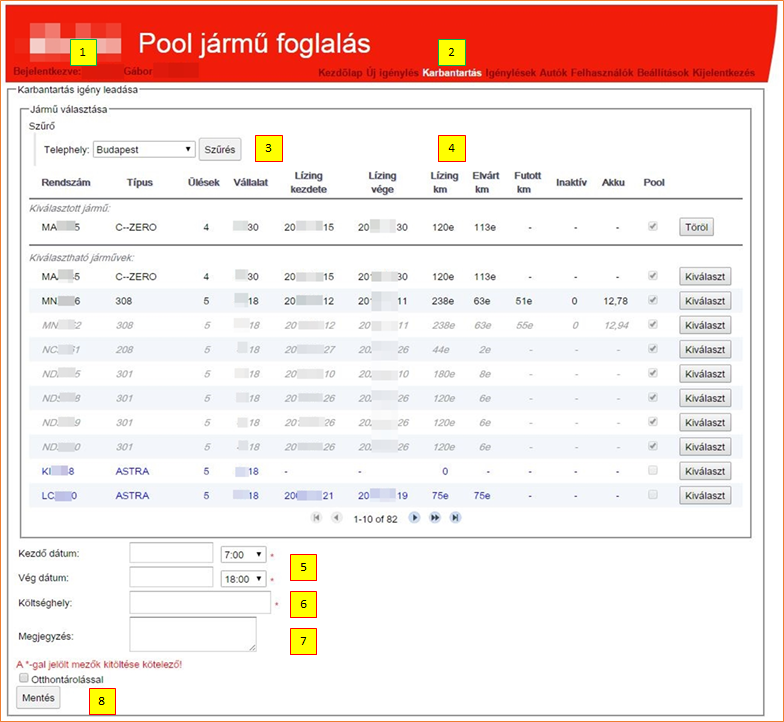Open the end time dropdown showing 18:00
784x722 pixels.
(242, 578)
